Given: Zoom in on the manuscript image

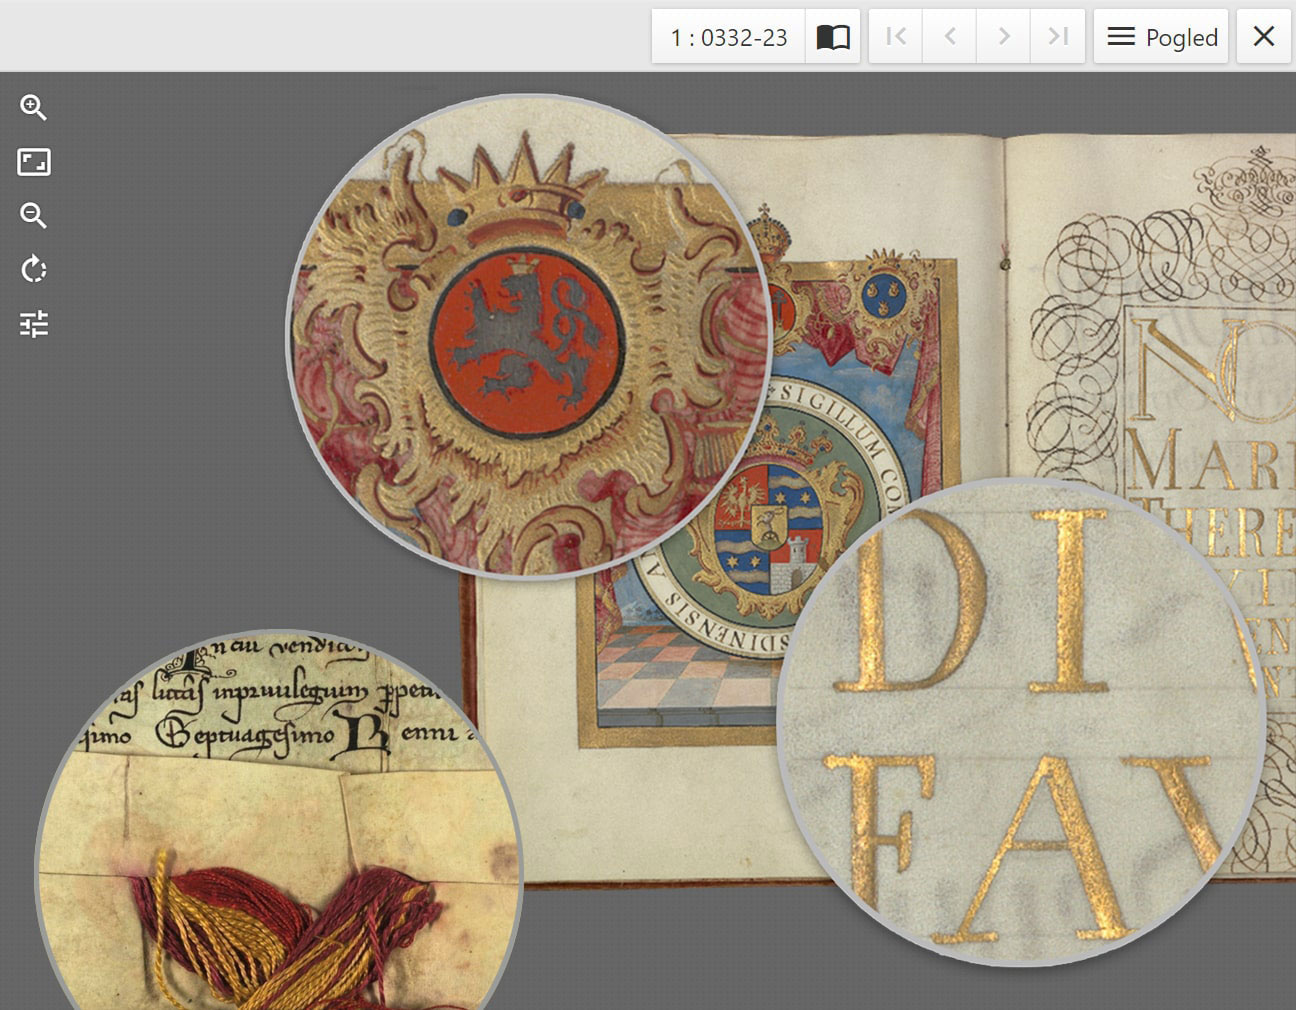Looking at the screenshot, I should (x=33, y=108).
